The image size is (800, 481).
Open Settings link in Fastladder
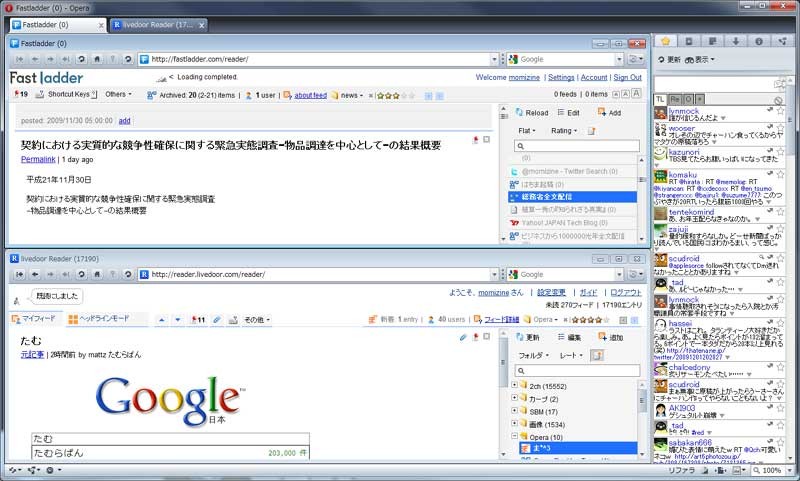561,77
